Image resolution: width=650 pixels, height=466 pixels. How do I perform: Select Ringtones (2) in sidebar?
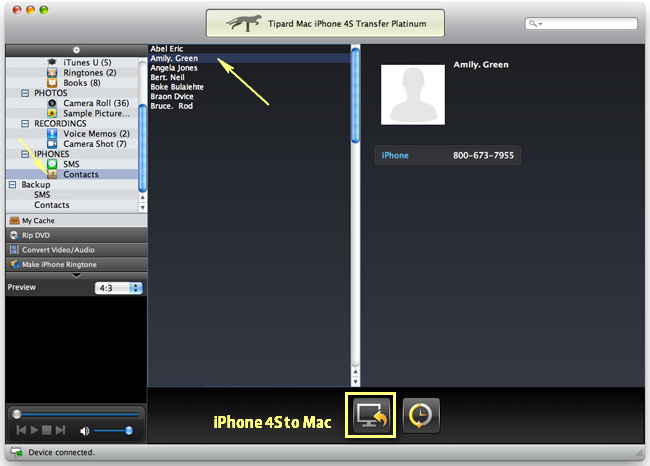tap(90, 73)
